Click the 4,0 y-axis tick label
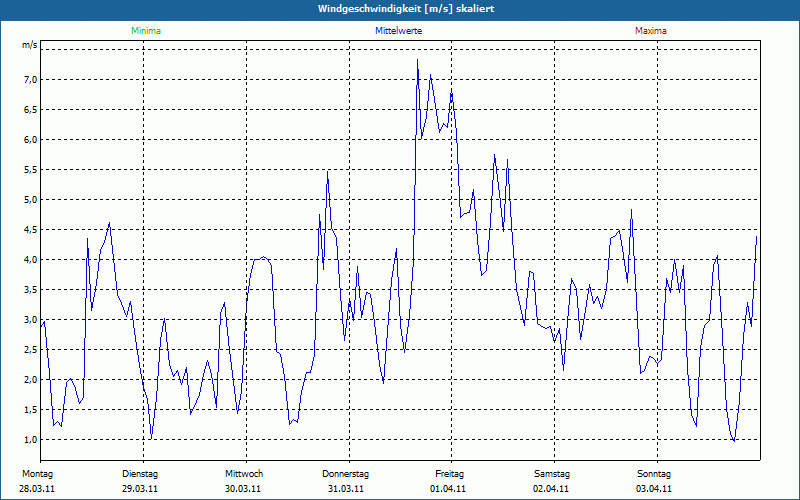 point(30,260)
